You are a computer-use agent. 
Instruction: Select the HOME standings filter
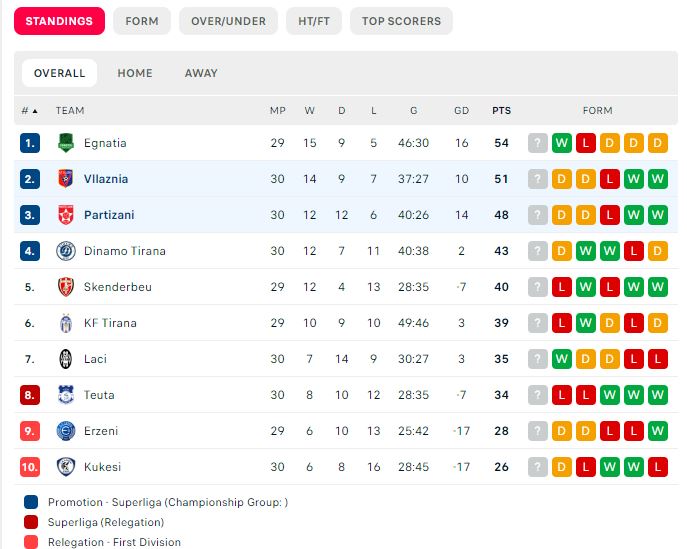pyautogui.click(x=135, y=73)
